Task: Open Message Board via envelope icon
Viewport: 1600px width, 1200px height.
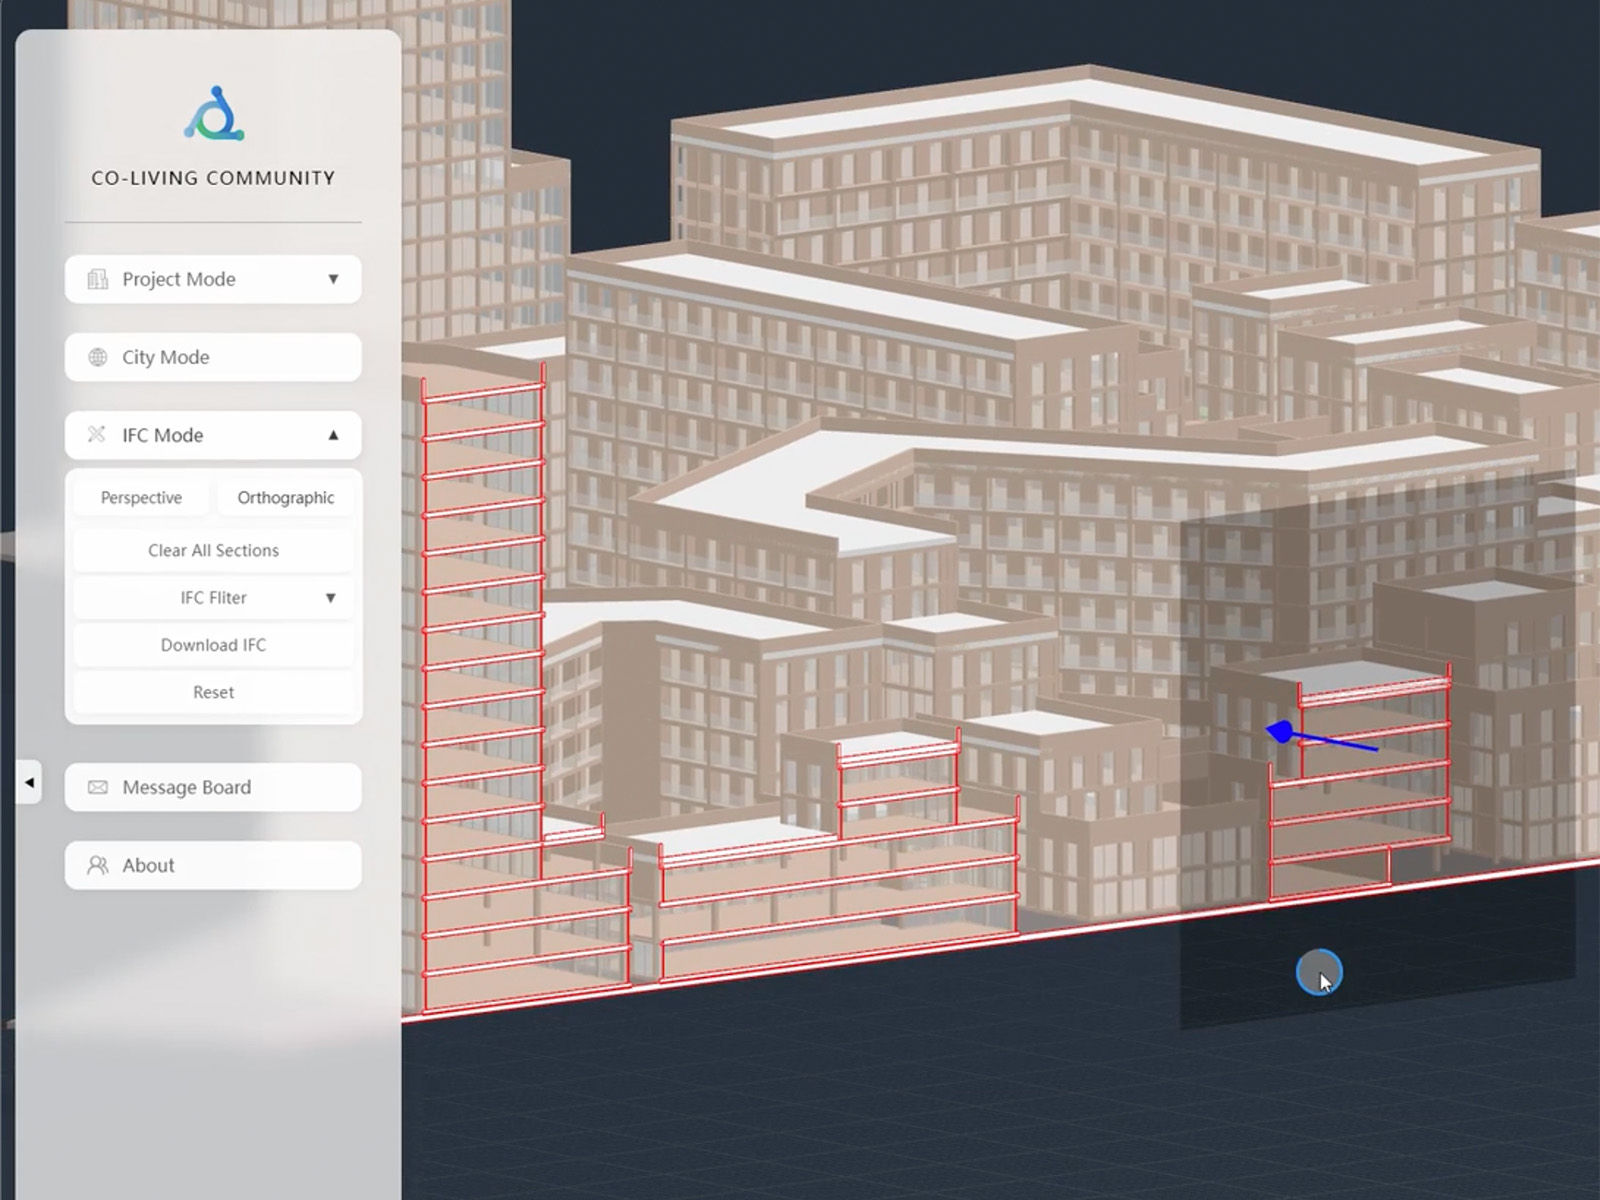Action: point(97,787)
